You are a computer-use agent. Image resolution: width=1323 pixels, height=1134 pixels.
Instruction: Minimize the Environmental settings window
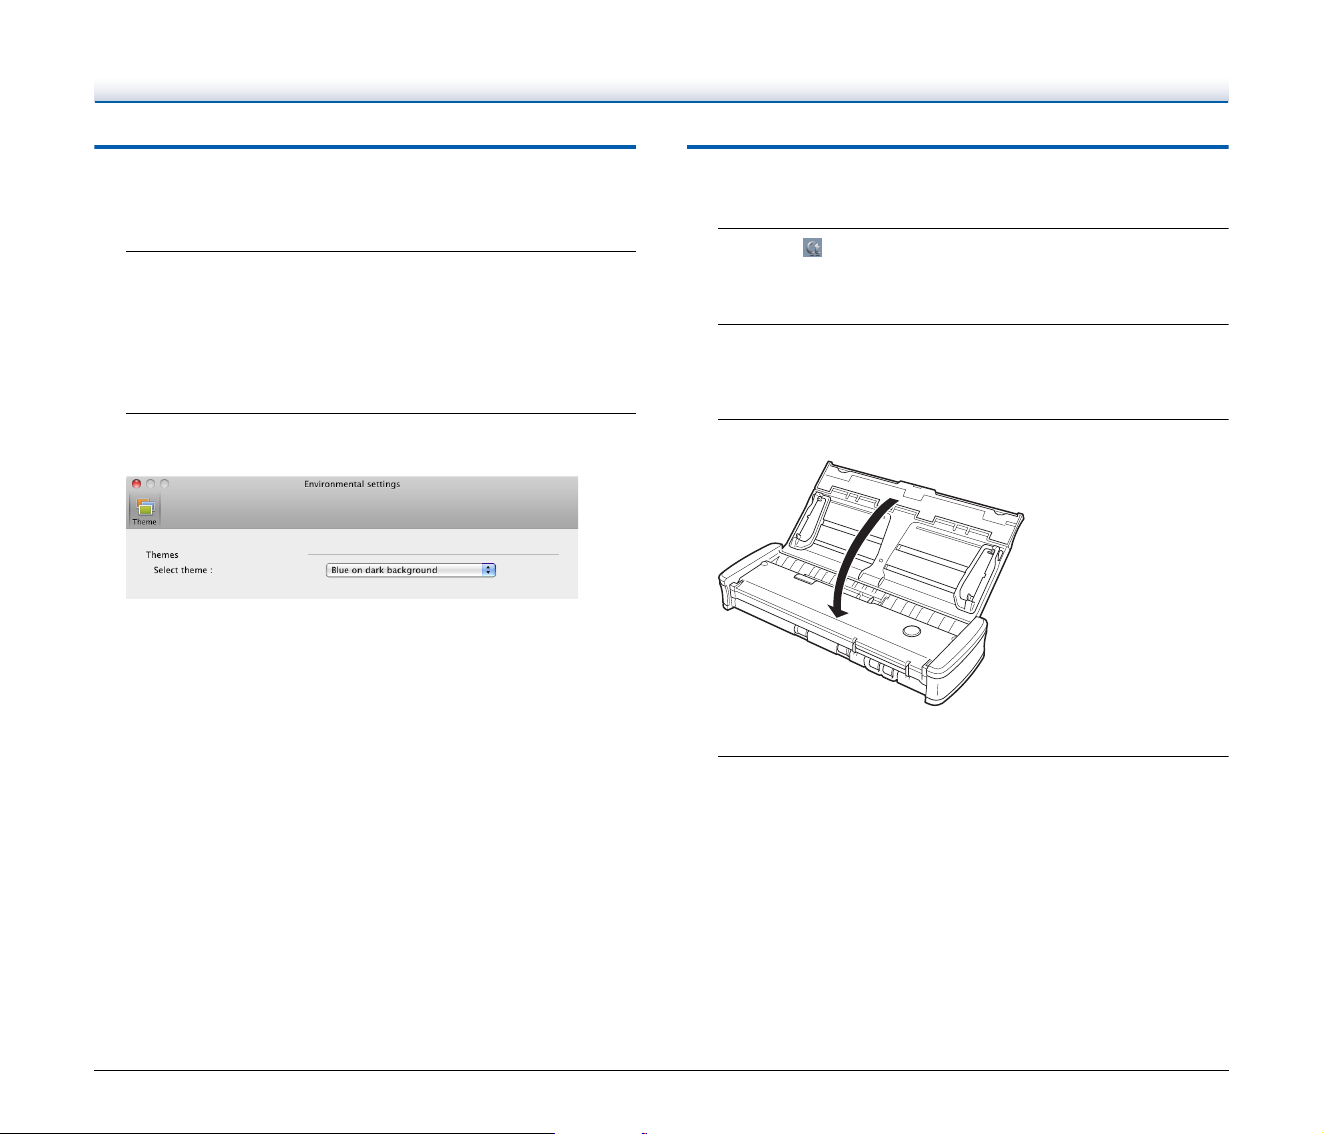click(x=151, y=484)
